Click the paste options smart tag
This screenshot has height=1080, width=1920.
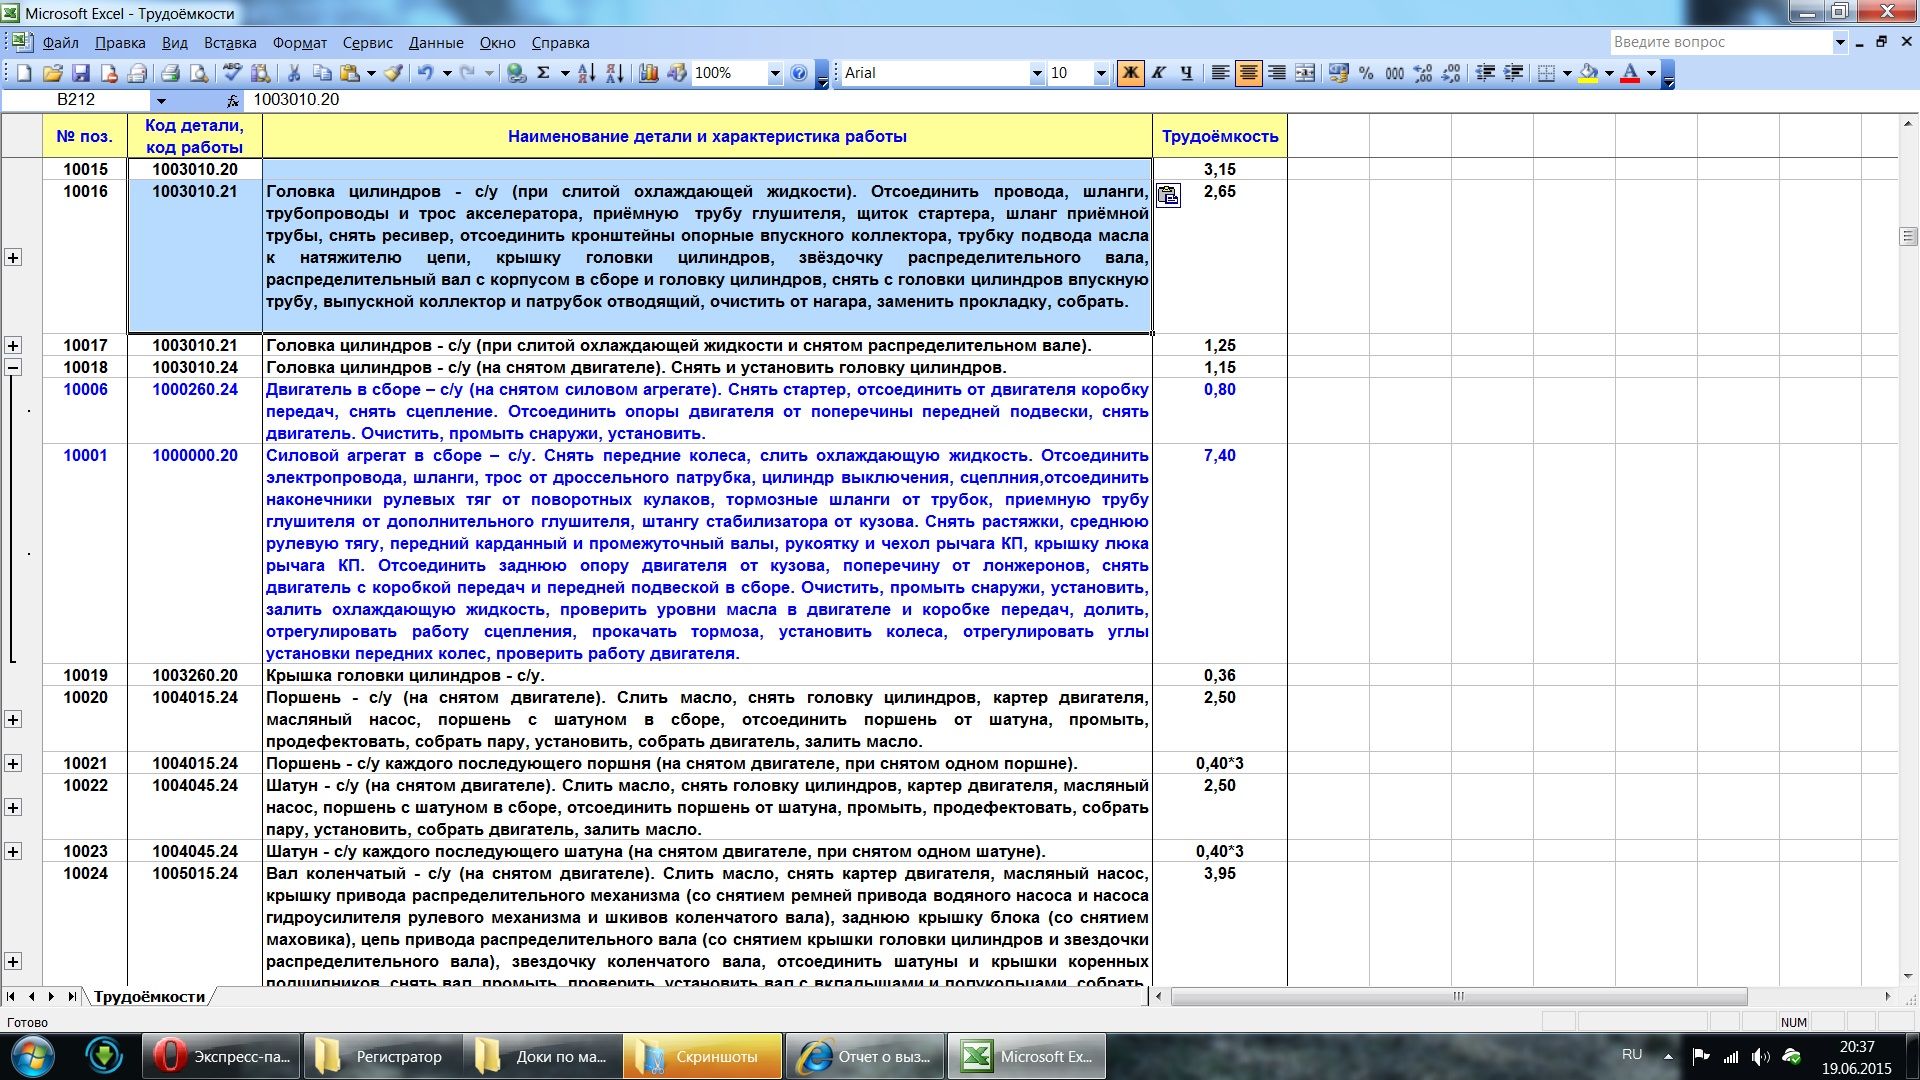1168,195
